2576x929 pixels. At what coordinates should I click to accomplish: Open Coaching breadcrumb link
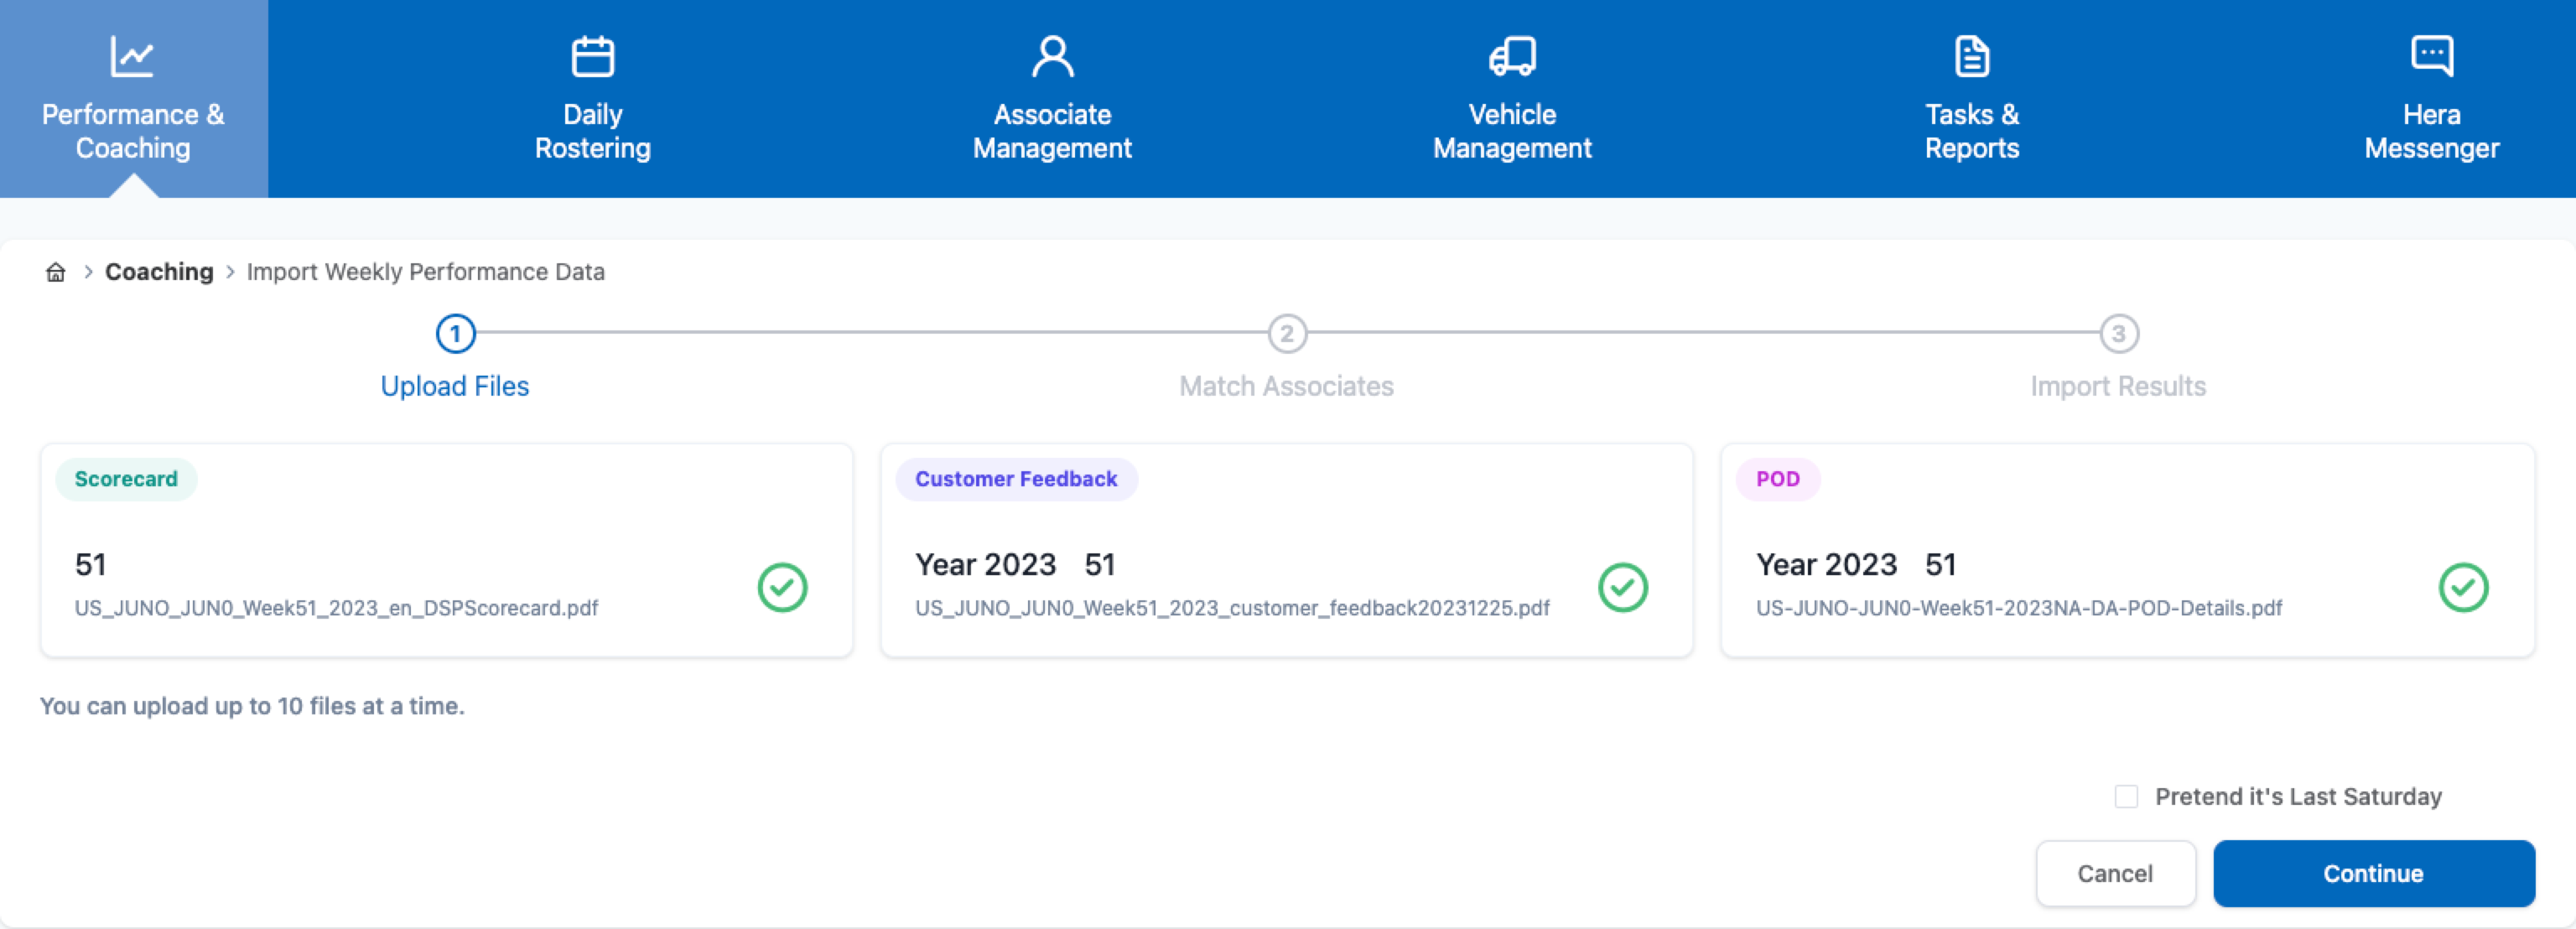tap(159, 272)
